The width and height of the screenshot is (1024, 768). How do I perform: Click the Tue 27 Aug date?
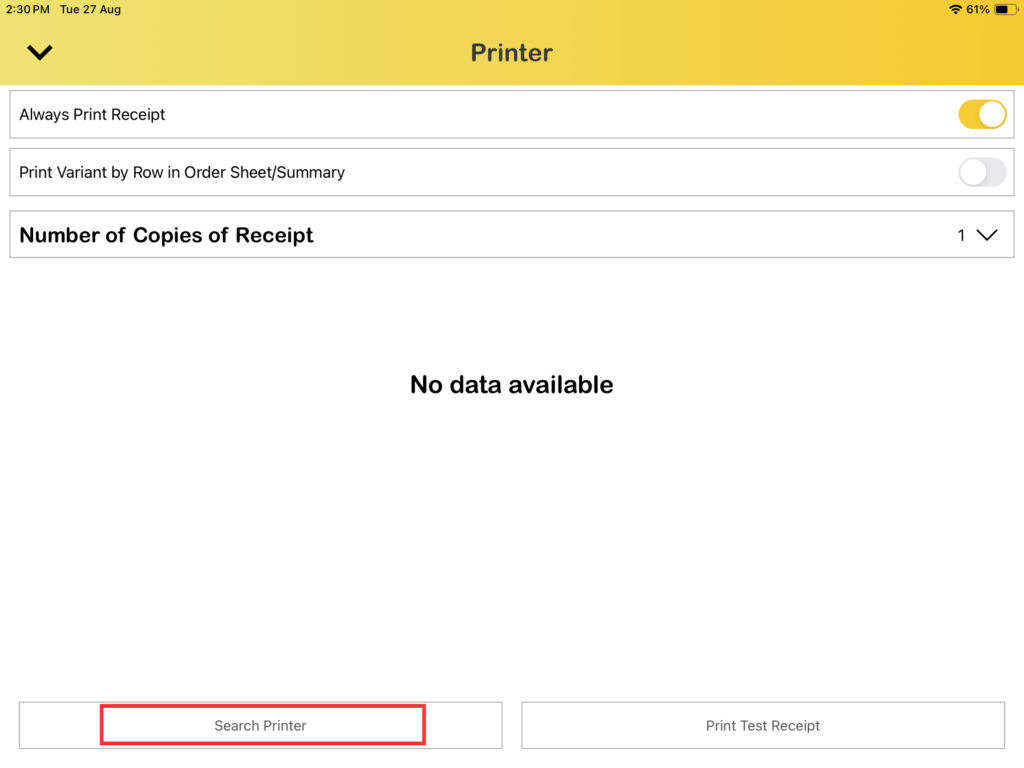(x=90, y=9)
